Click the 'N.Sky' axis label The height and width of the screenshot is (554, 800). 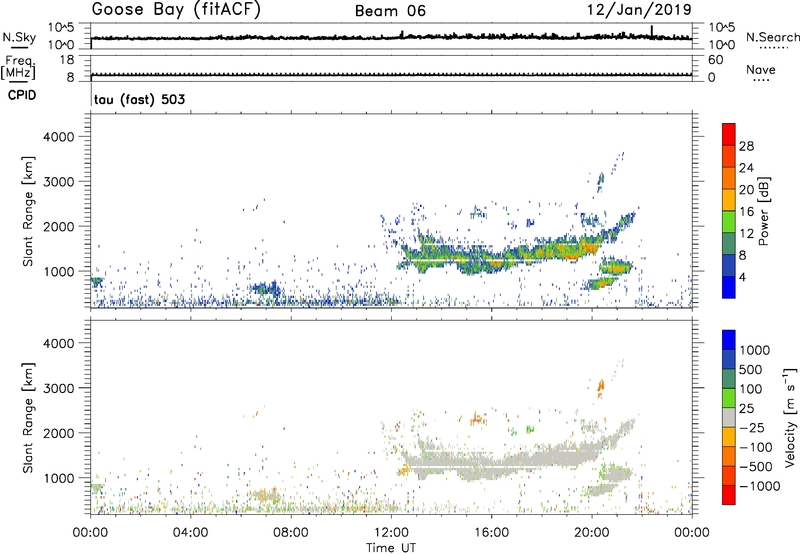pyautogui.click(x=19, y=37)
